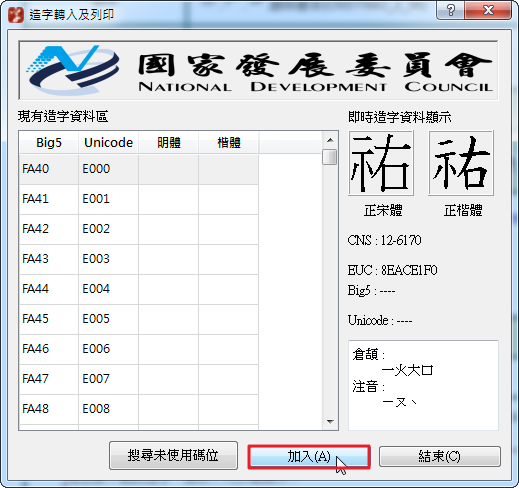
Task: Click the 倉頡 and 注音 info box
Action: [423, 385]
